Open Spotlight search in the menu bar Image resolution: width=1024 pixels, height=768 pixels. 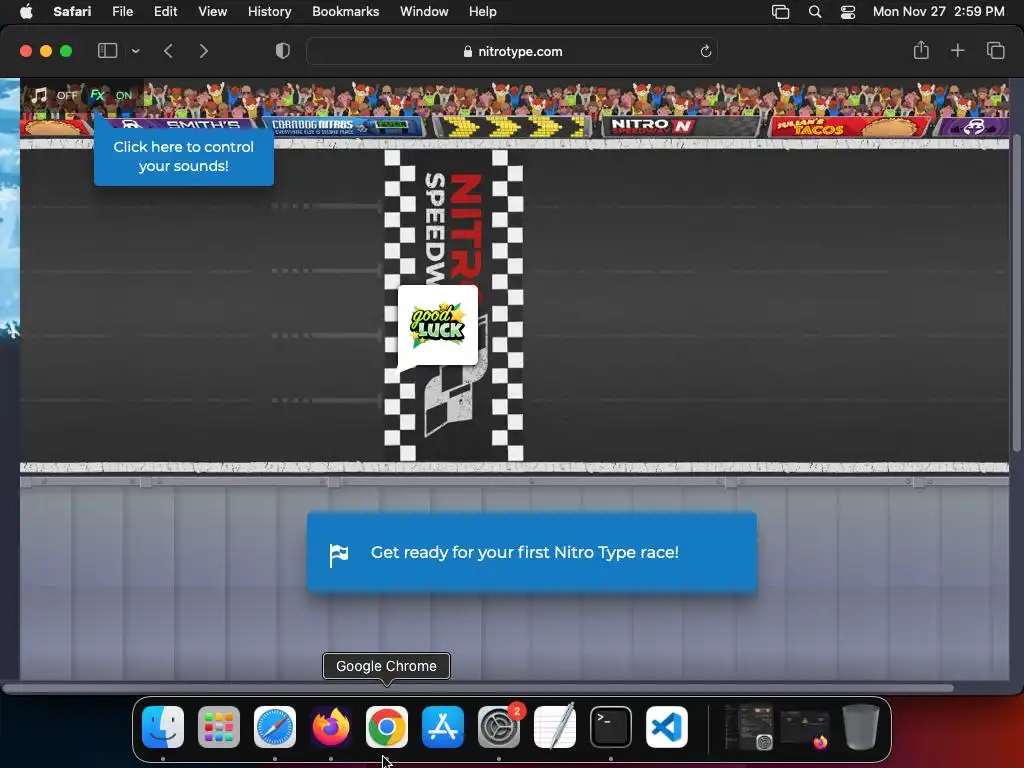(815, 12)
